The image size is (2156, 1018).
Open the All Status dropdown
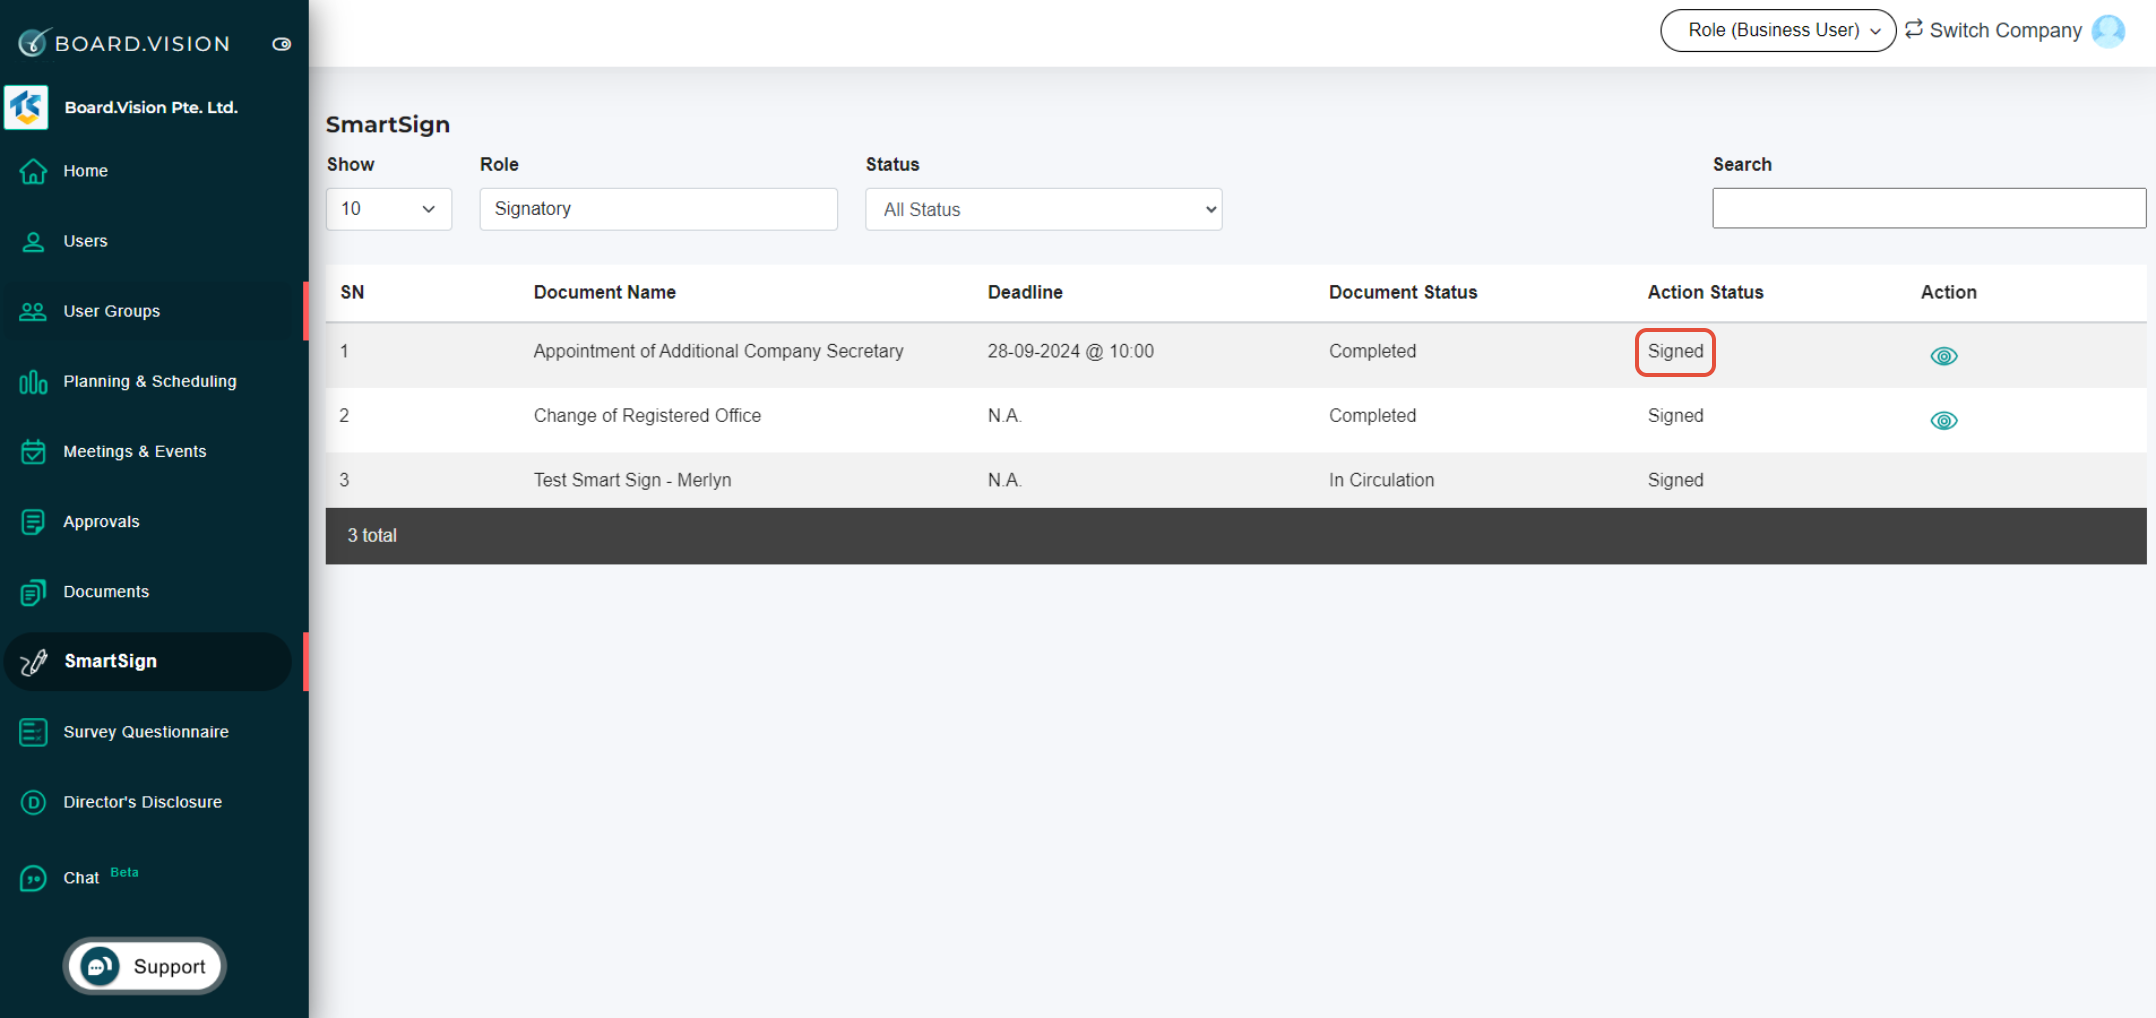point(1043,209)
